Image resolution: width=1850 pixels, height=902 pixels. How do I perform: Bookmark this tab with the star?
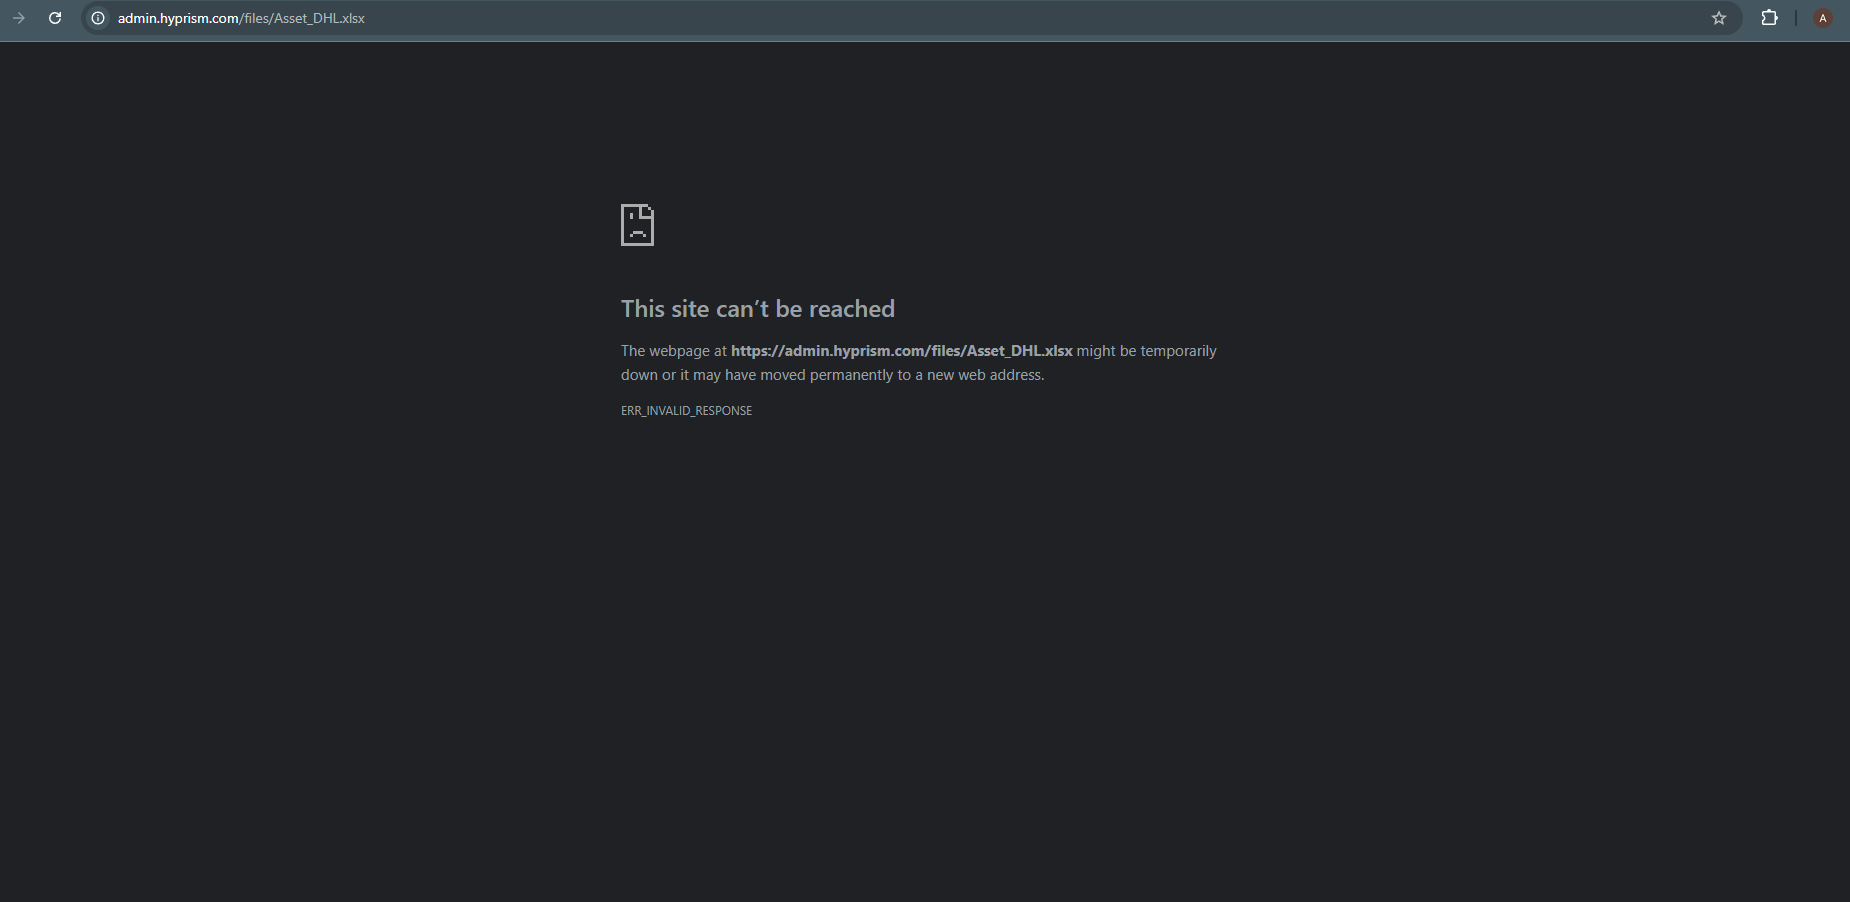pyautogui.click(x=1719, y=18)
